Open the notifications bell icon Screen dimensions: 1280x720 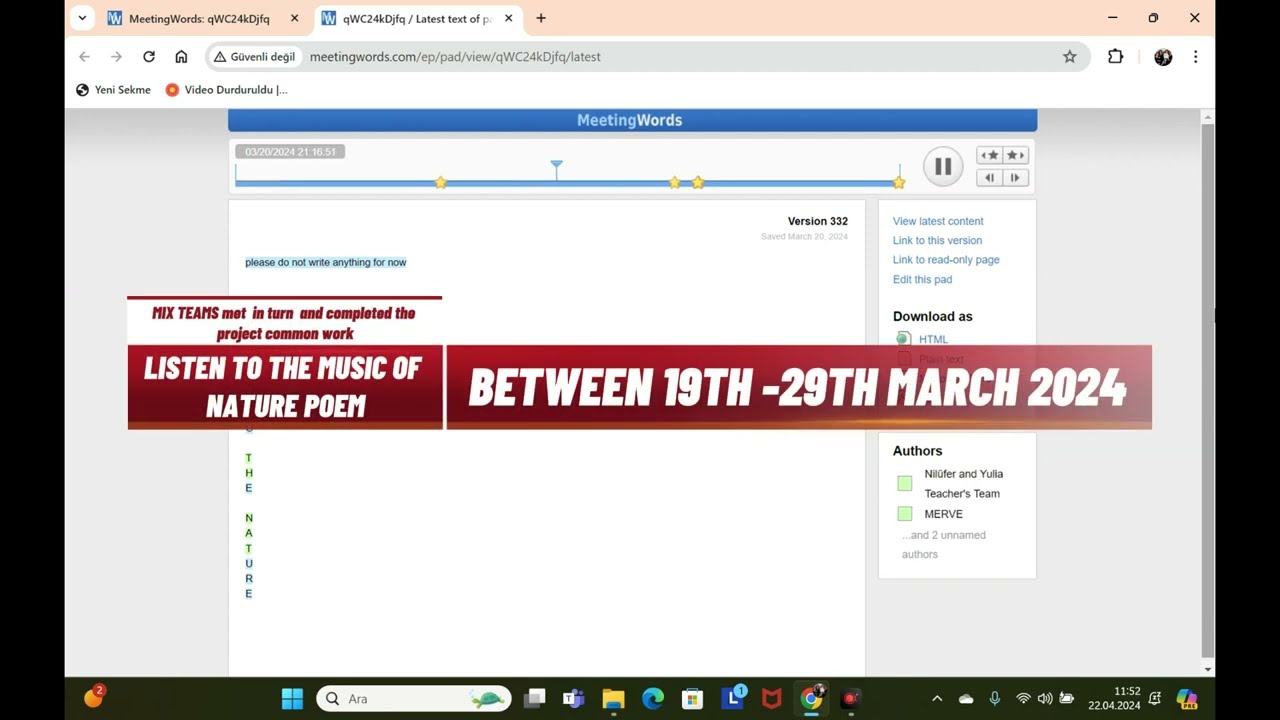tap(1155, 699)
